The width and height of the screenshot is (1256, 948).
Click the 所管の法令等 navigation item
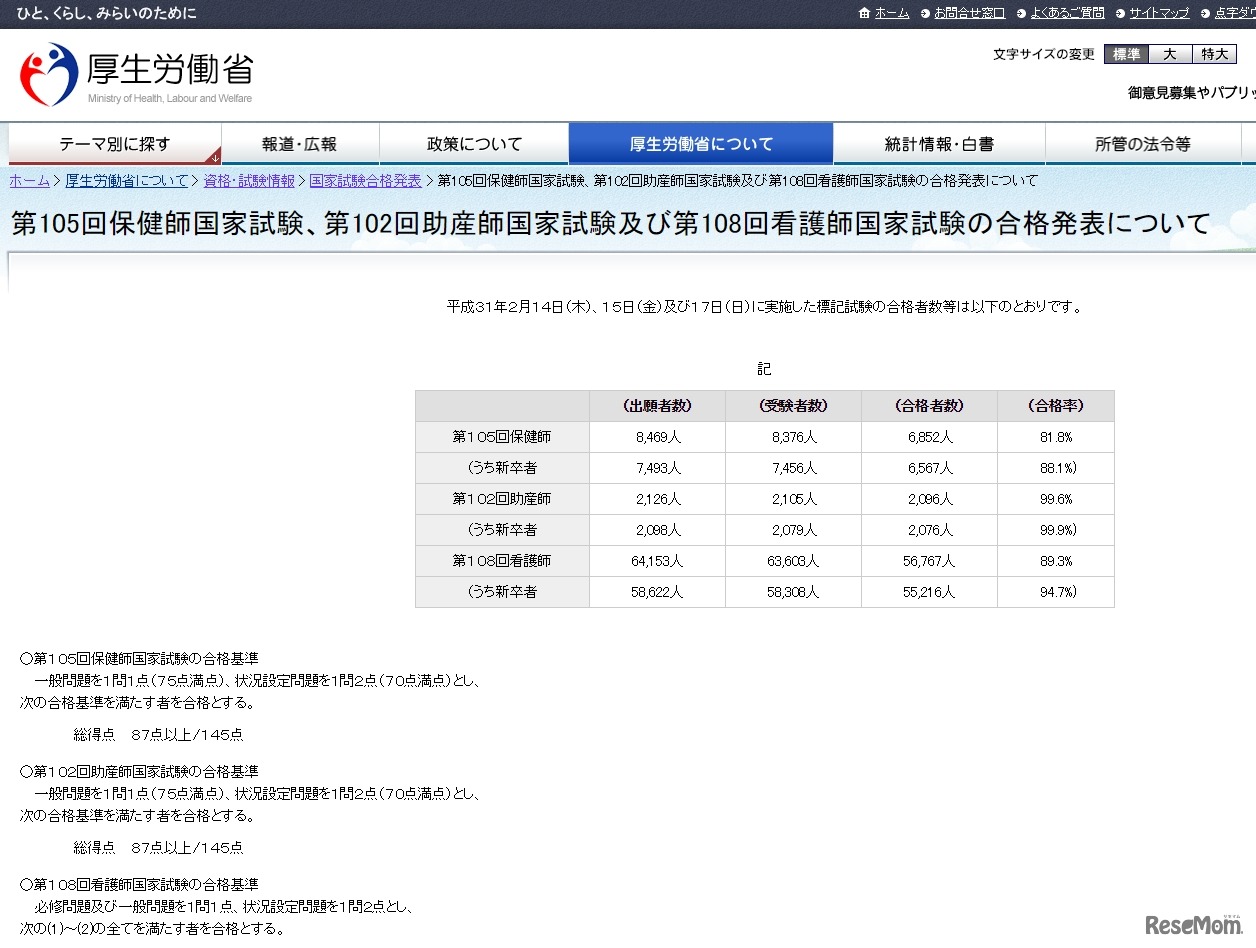coord(1143,143)
